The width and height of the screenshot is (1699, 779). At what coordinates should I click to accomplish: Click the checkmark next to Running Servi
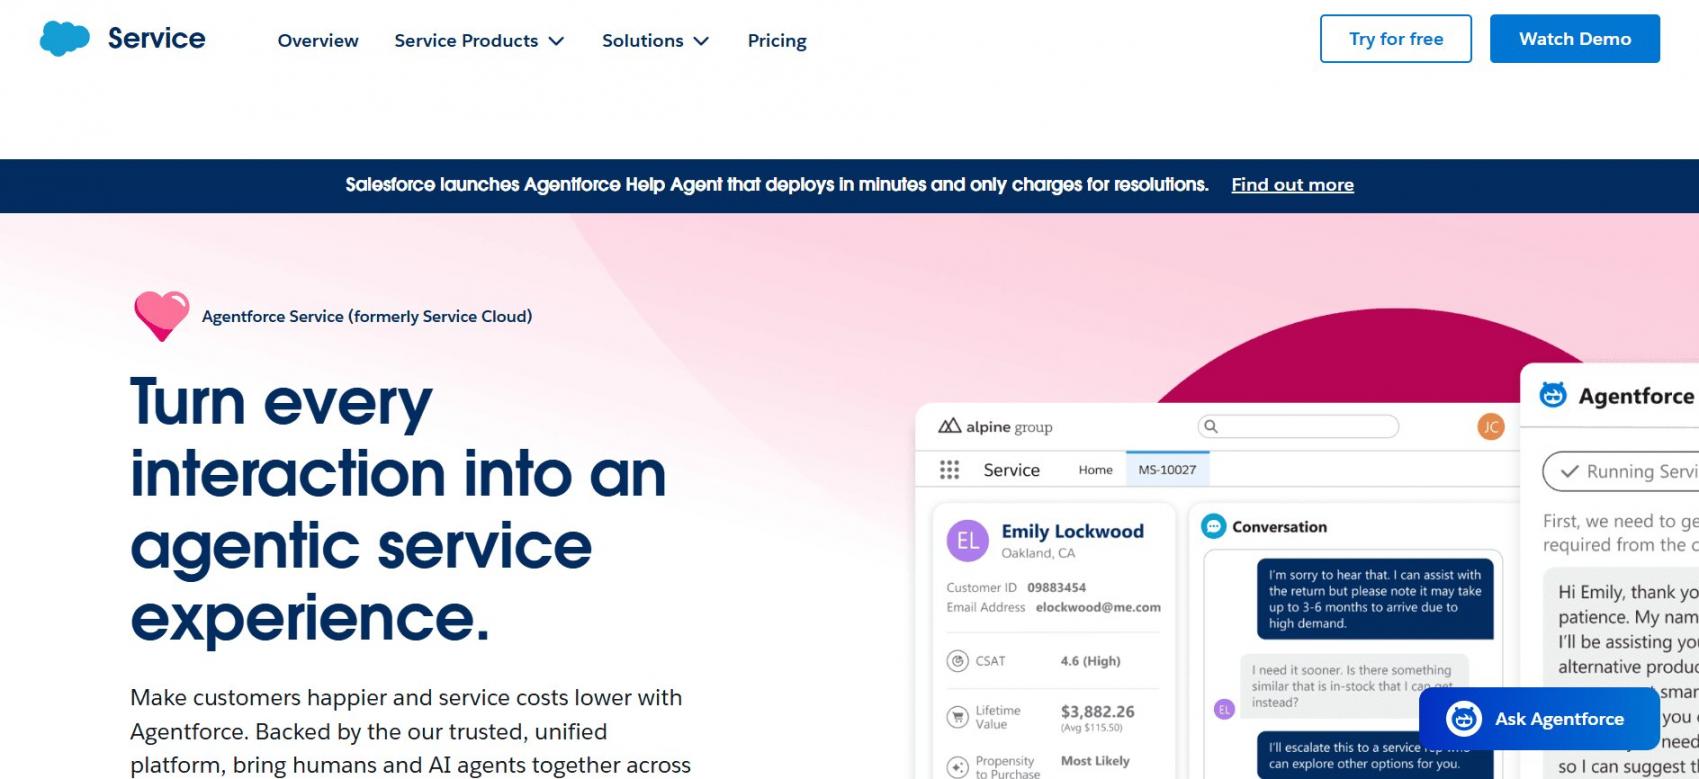pos(1569,471)
